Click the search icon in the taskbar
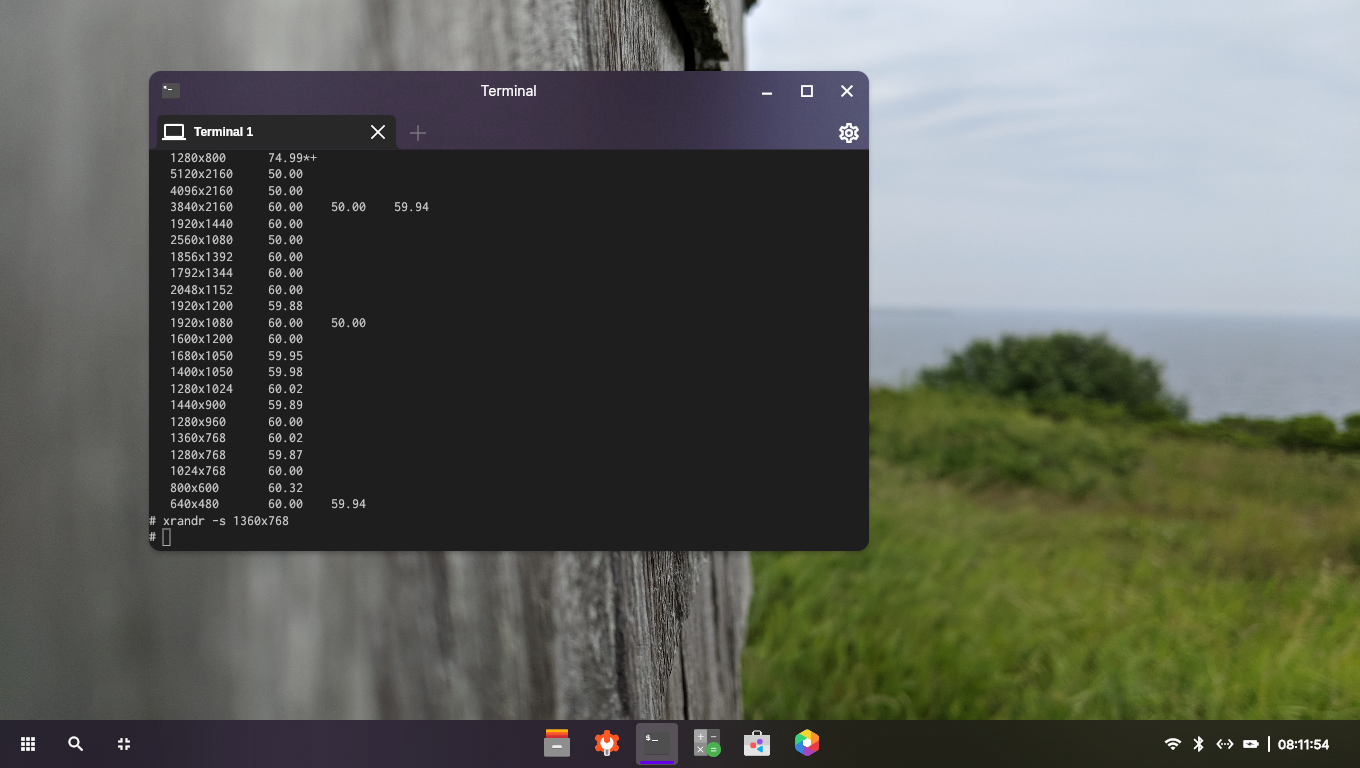The height and width of the screenshot is (768, 1360). pos(75,744)
